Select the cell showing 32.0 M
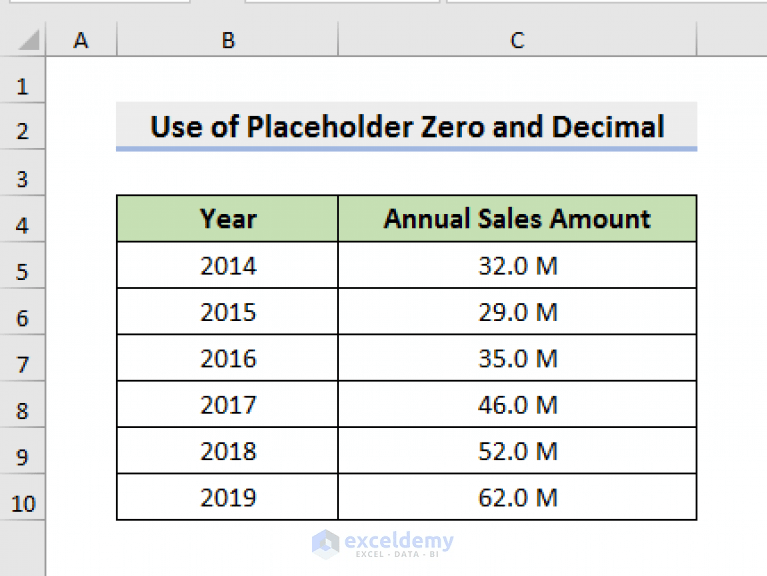Viewport: 767px width, 576px height. [x=517, y=266]
